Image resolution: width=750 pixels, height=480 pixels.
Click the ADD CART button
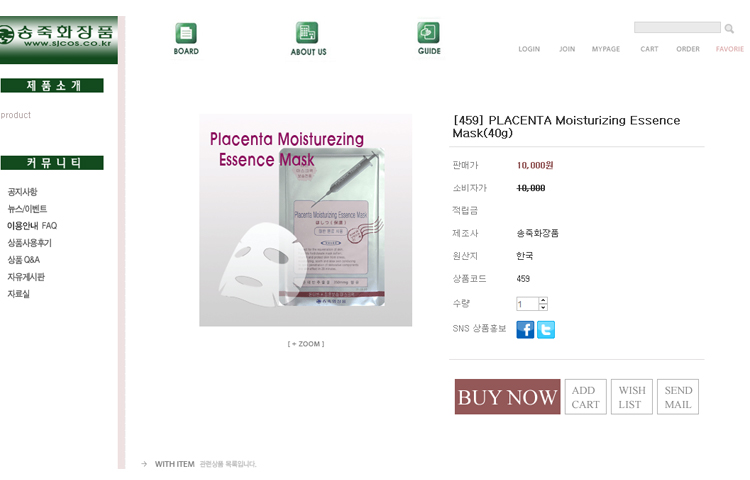pyautogui.click(x=585, y=397)
